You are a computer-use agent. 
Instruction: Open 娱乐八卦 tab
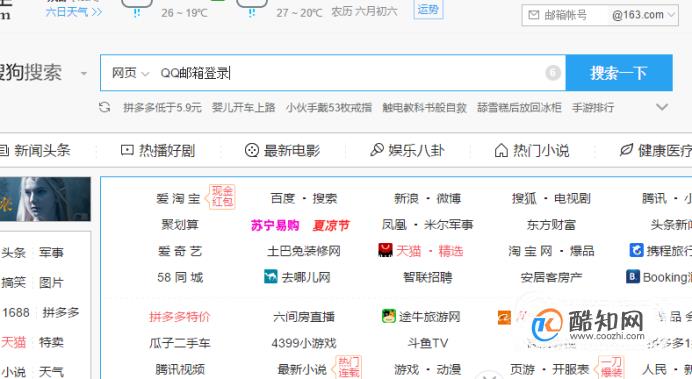pyautogui.click(x=416, y=150)
